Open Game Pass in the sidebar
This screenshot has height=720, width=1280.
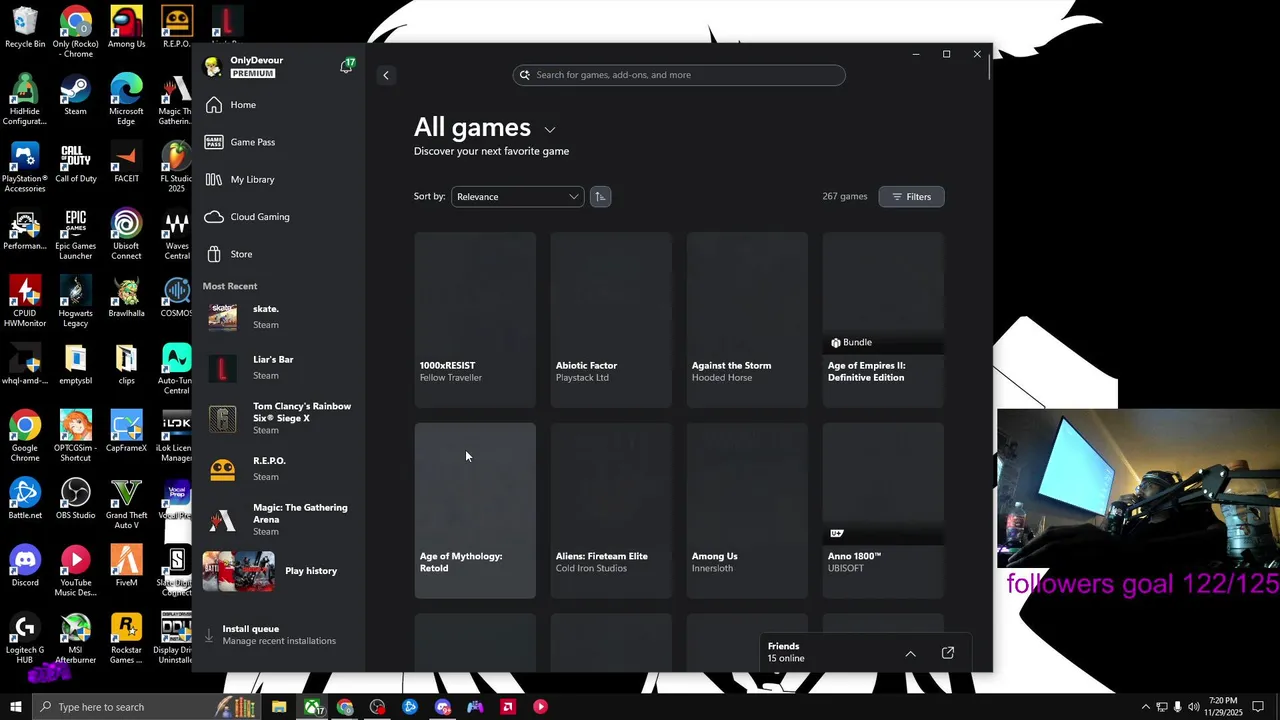coord(280,142)
